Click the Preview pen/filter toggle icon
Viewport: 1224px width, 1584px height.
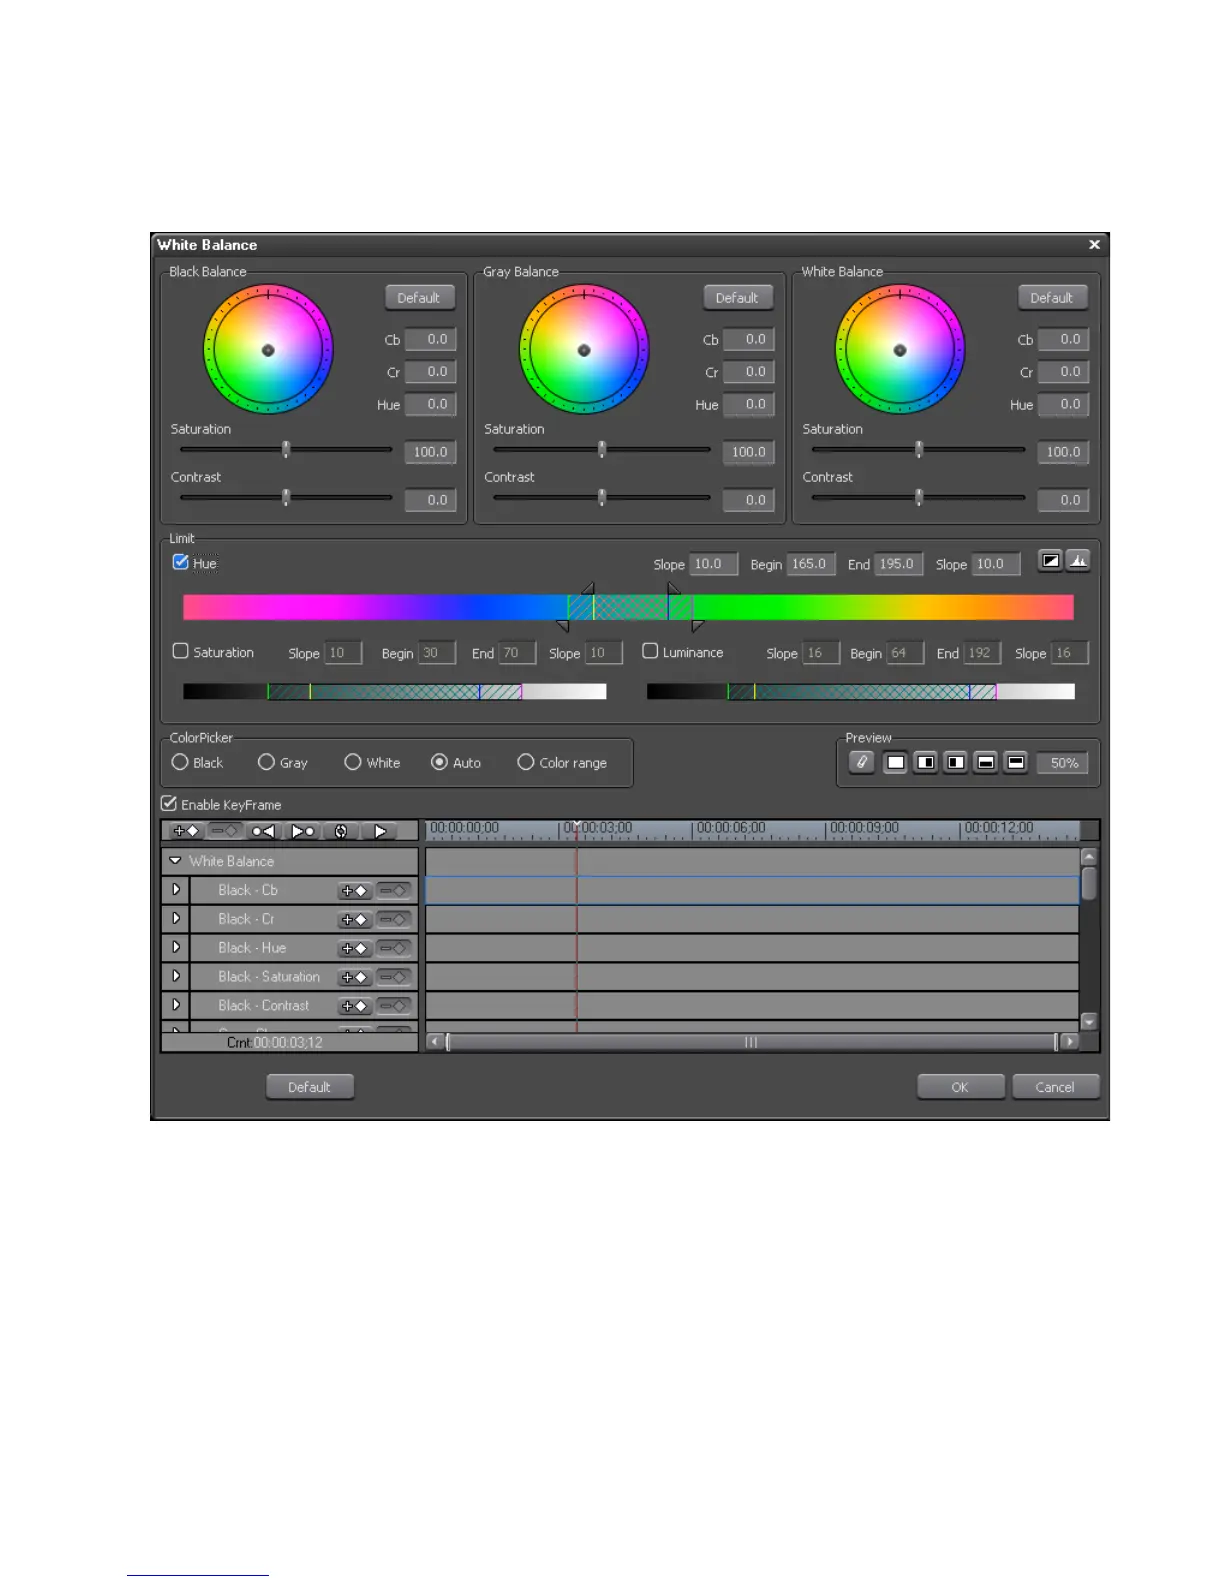pos(862,762)
